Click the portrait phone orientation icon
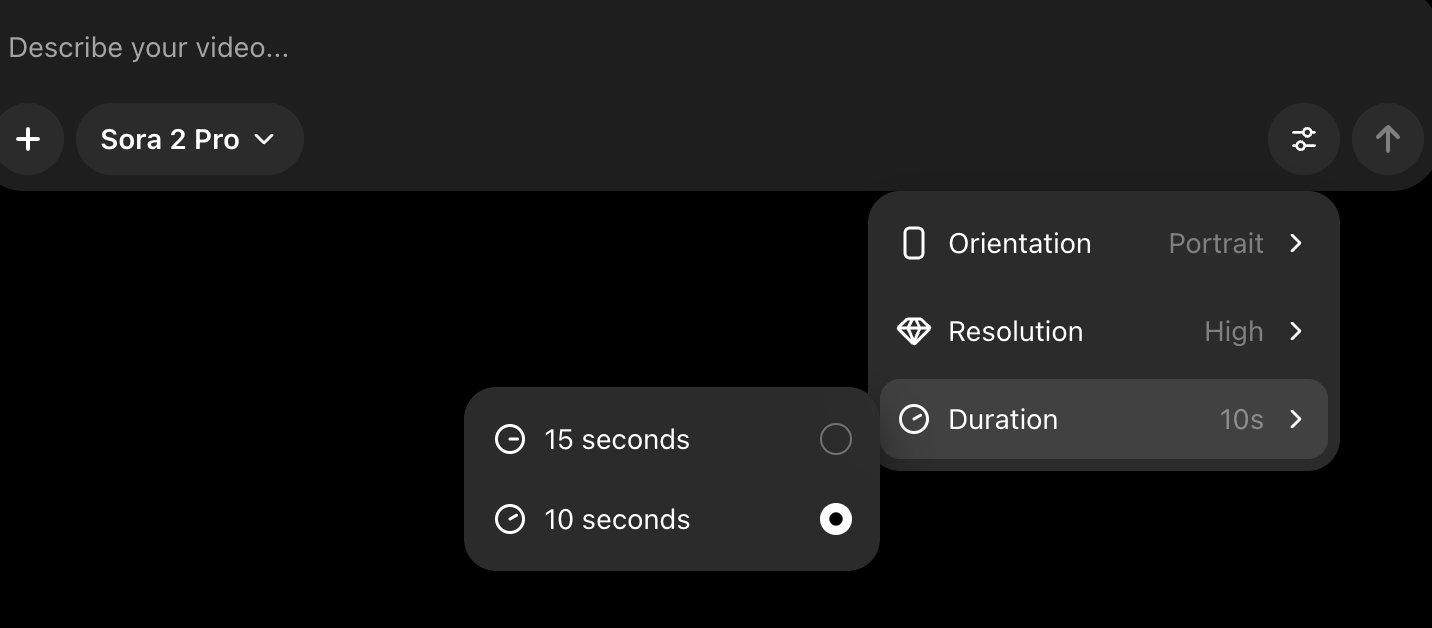The image size is (1432, 628). (913, 244)
